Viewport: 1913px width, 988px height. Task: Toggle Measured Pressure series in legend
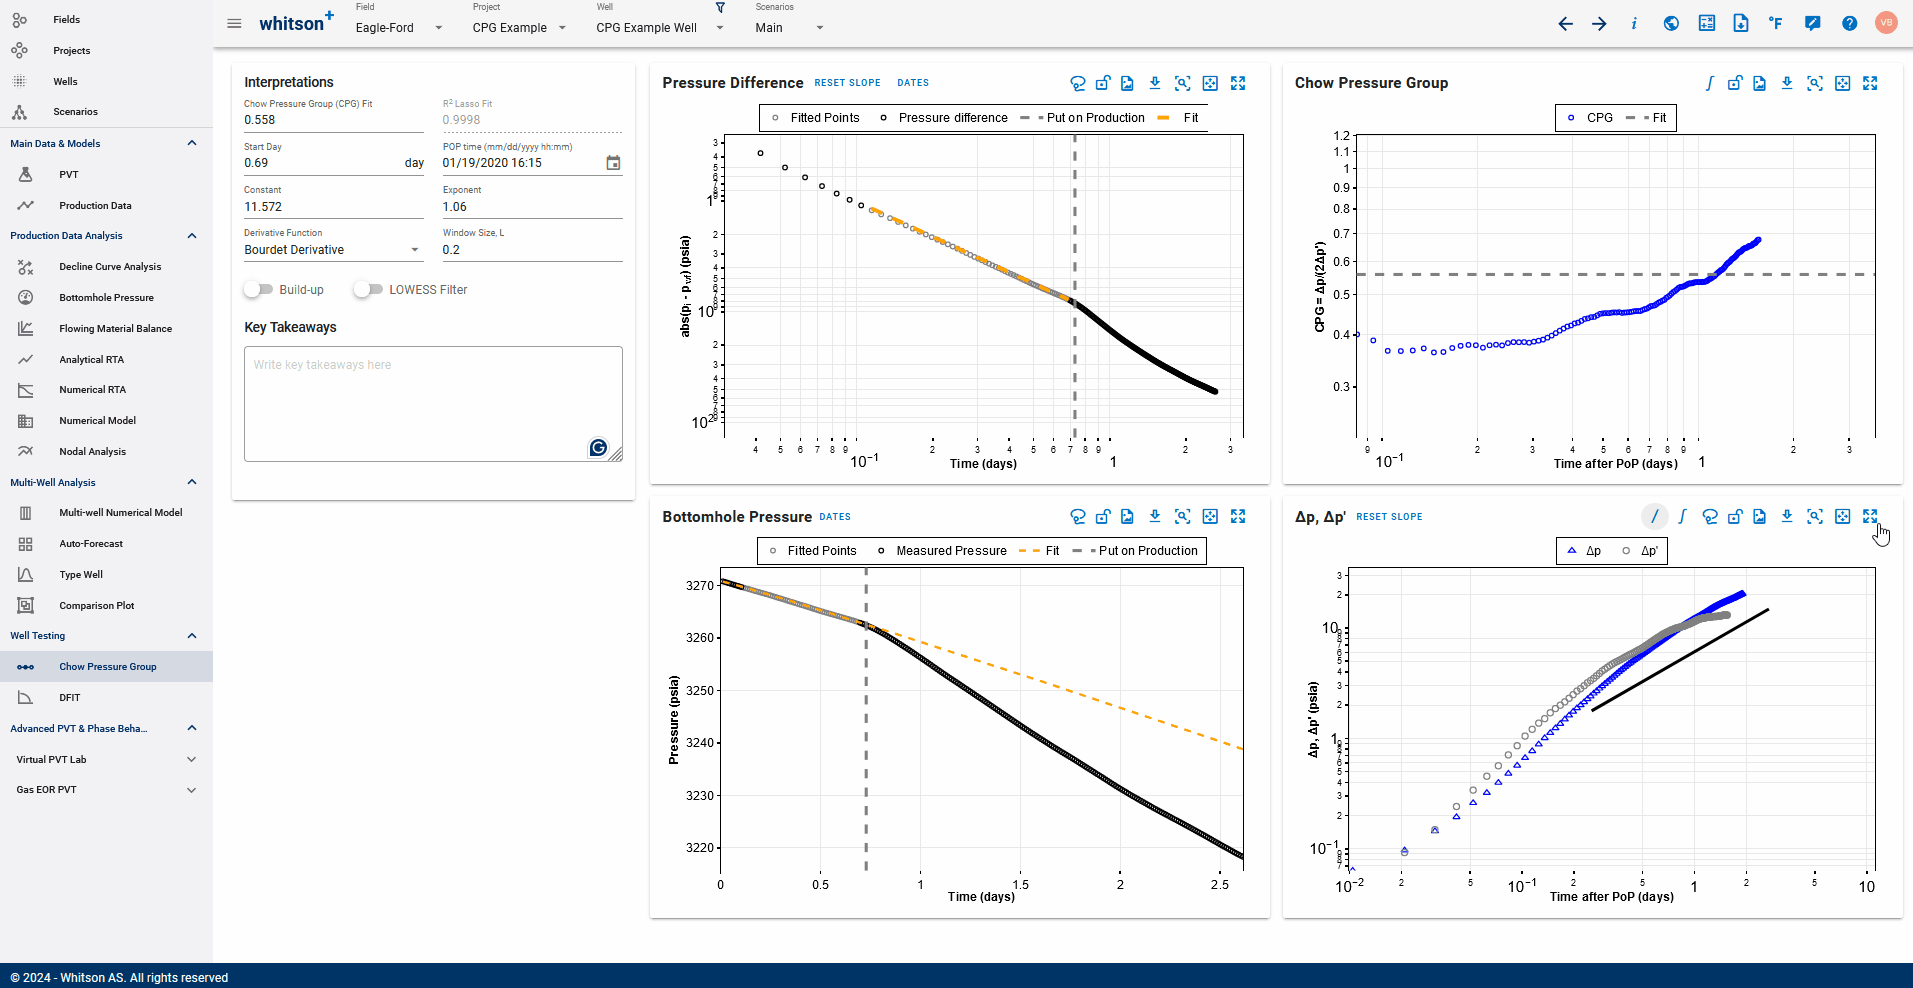tap(941, 551)
